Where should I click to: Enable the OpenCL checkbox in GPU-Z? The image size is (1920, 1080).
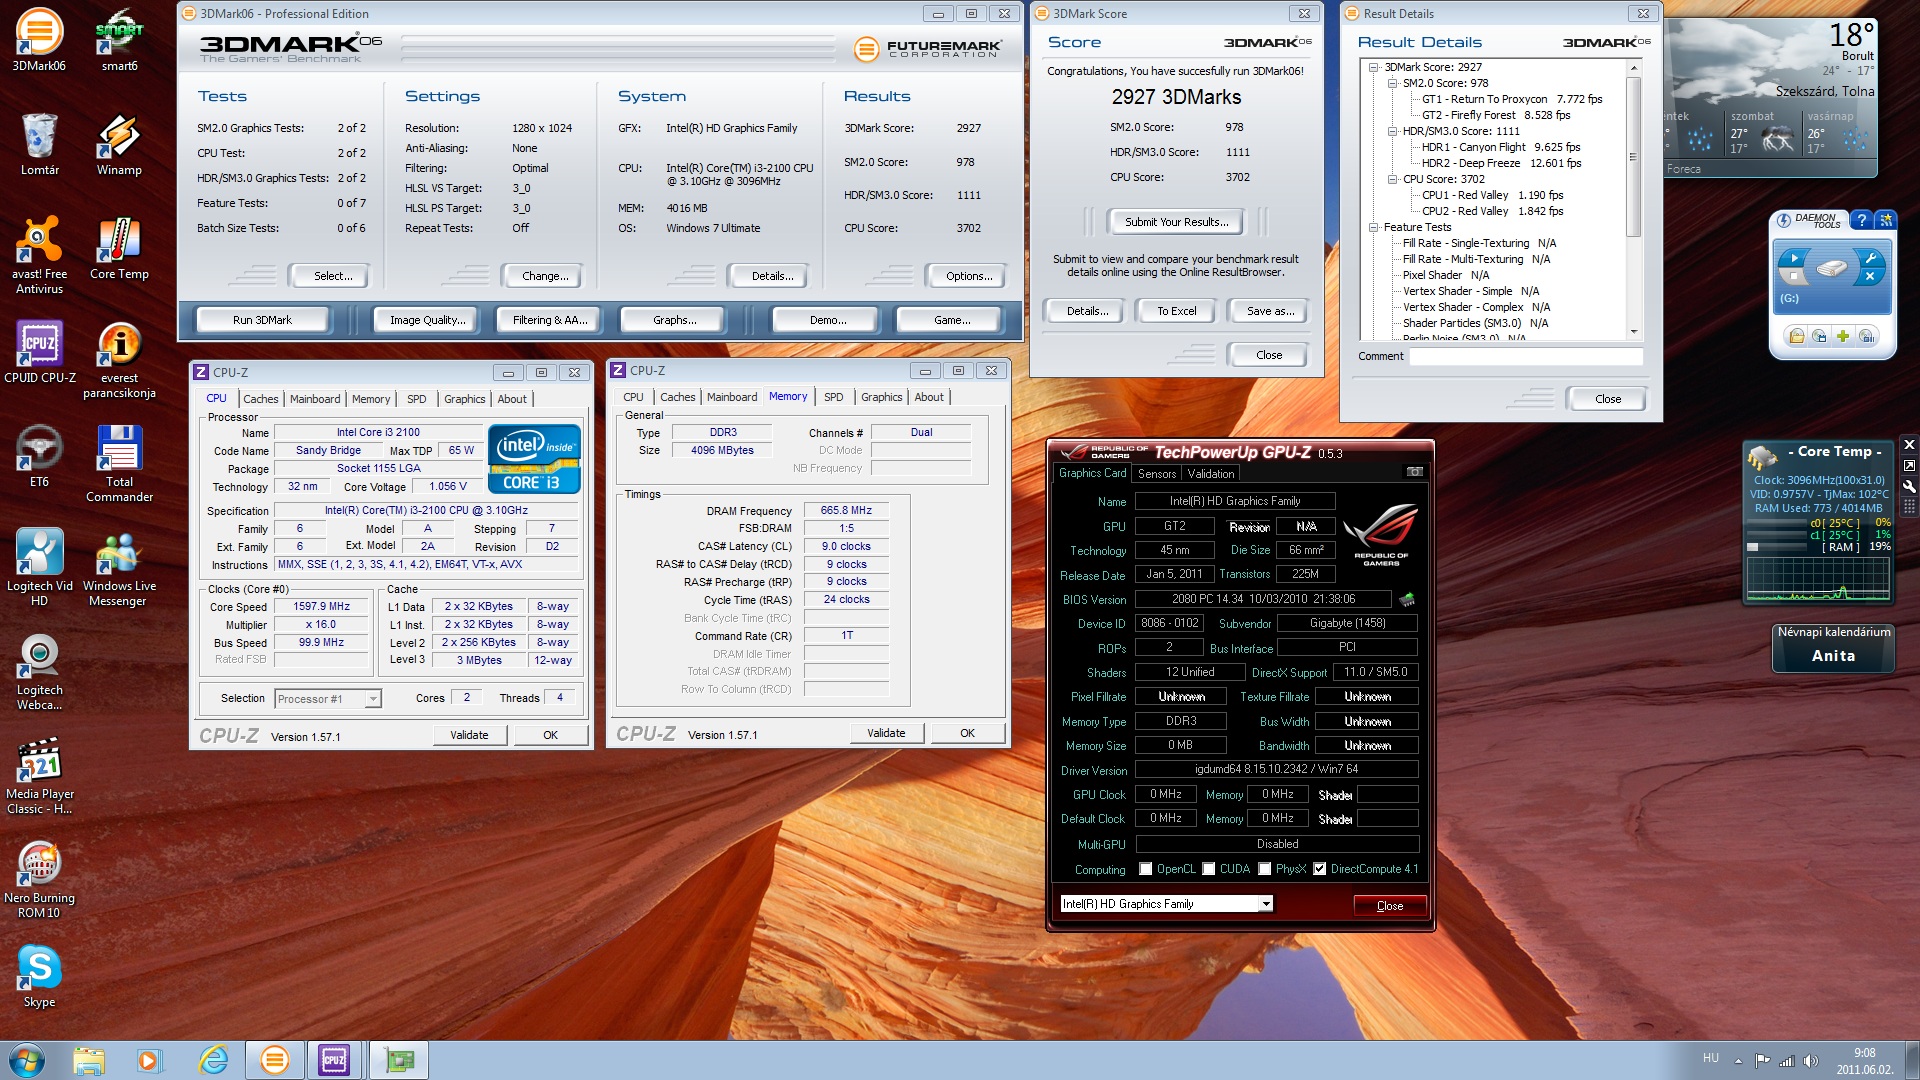pos(1146,869)
